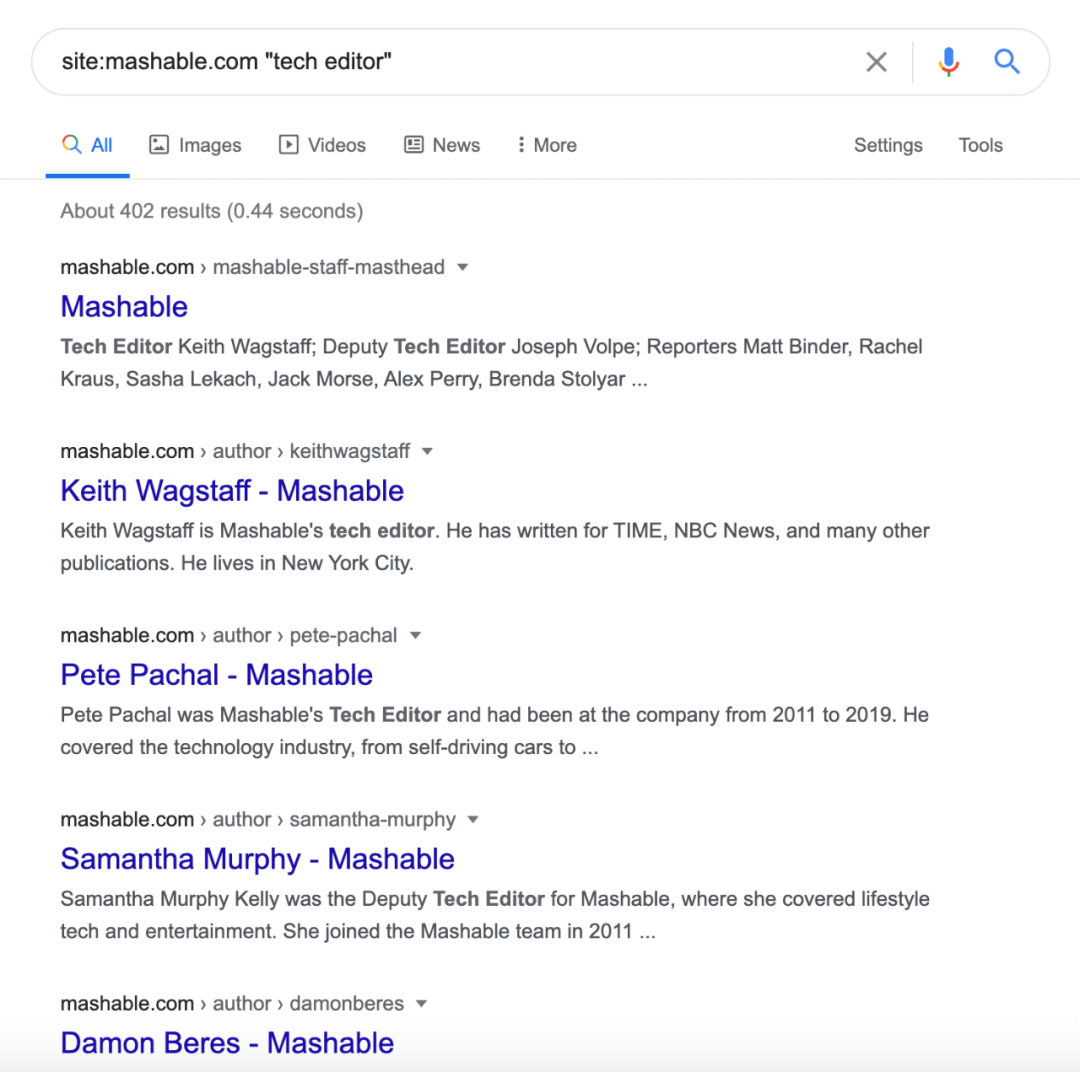This screenshot has width=1080, height=1072.
Task: Click the mashable.com › mashable-staff-masthead URL breadcrumb
Action: [253, 267]
